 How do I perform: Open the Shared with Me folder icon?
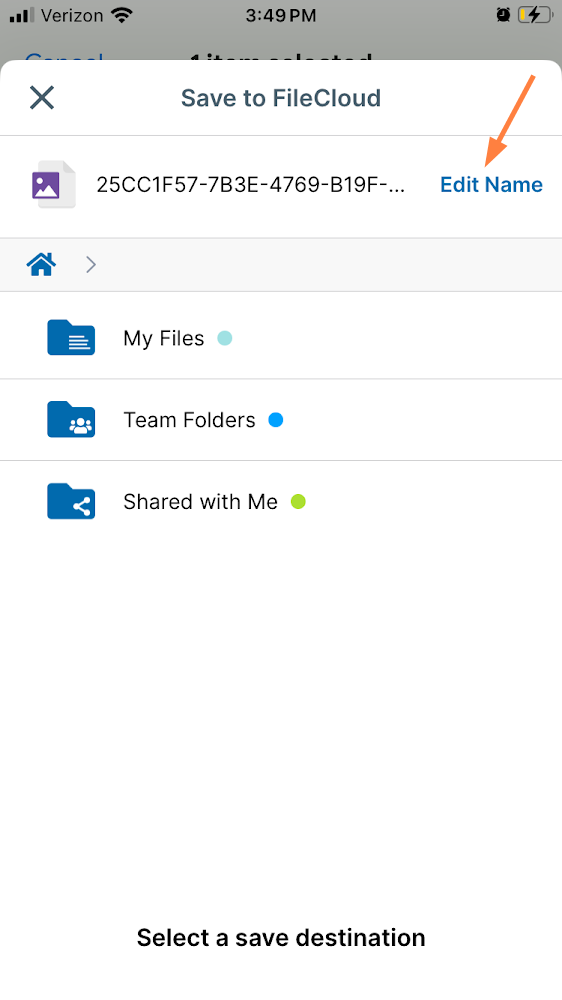[71, 501]
